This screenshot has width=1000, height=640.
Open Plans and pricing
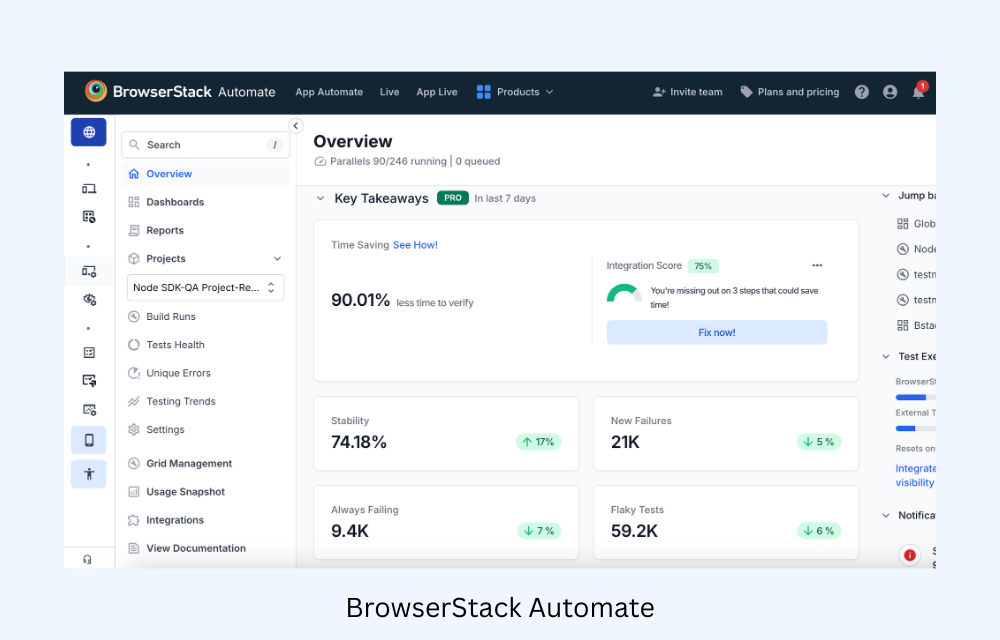click(790, 92)
